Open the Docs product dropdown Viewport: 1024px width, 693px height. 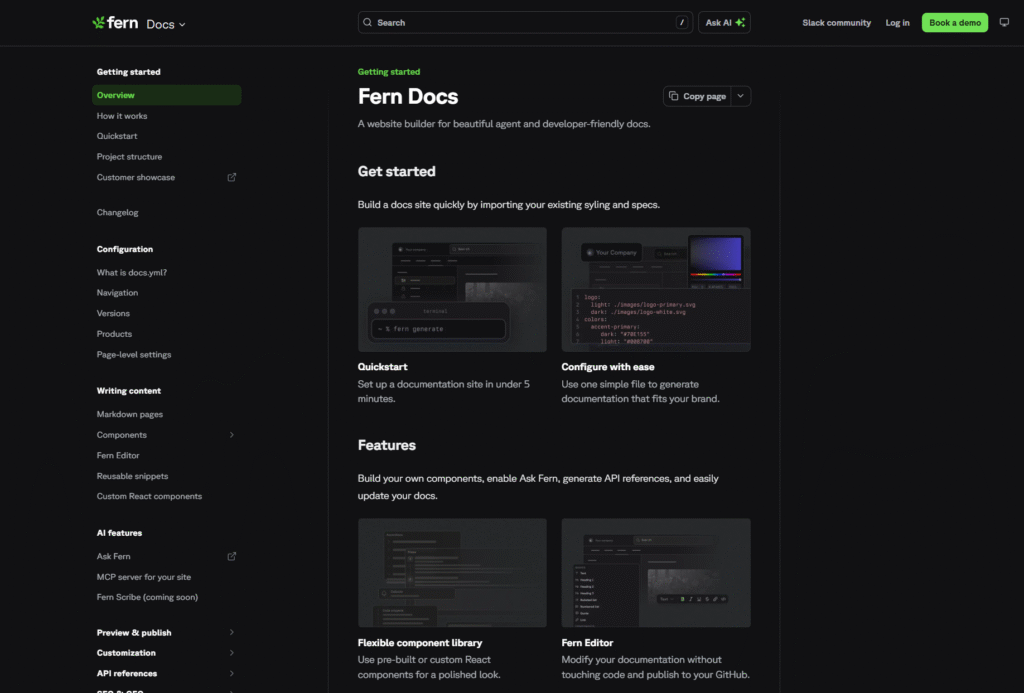166,24
